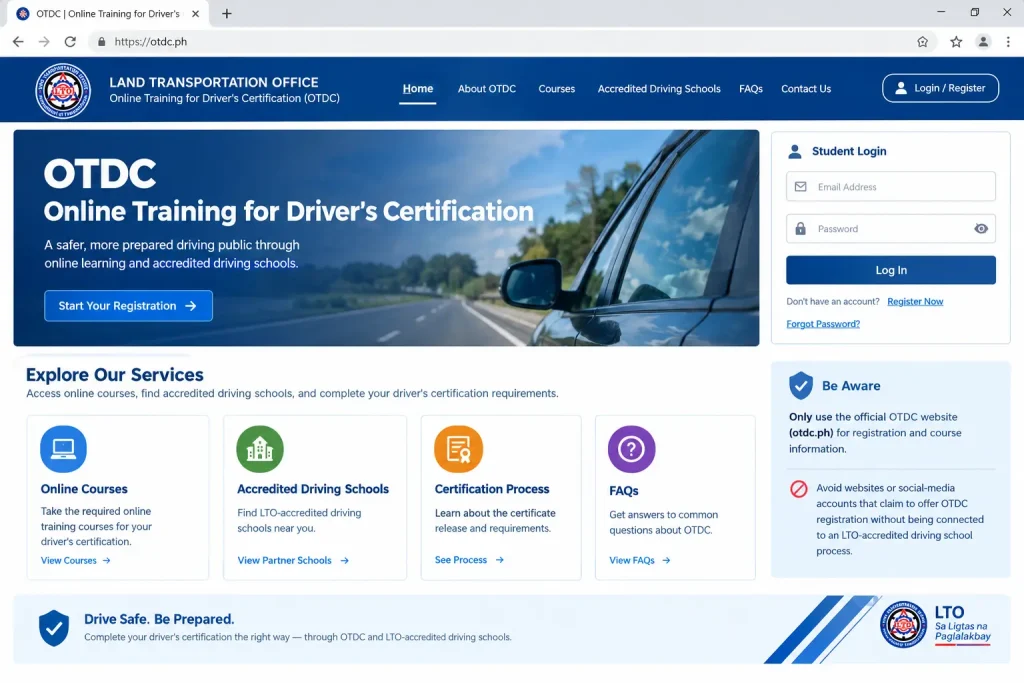Click the Drive Safe. Be Prepared. heading

(159, 619)
